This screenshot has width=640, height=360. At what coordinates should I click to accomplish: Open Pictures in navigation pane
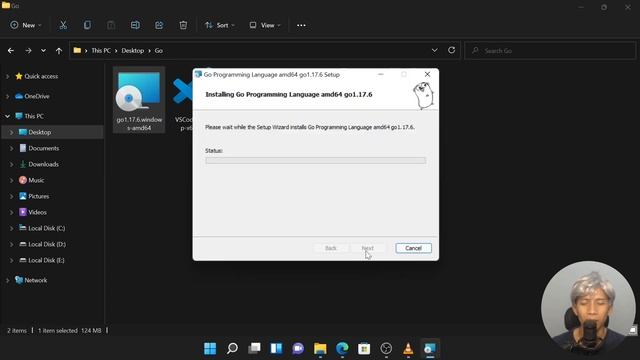click(x=38, y=196)
